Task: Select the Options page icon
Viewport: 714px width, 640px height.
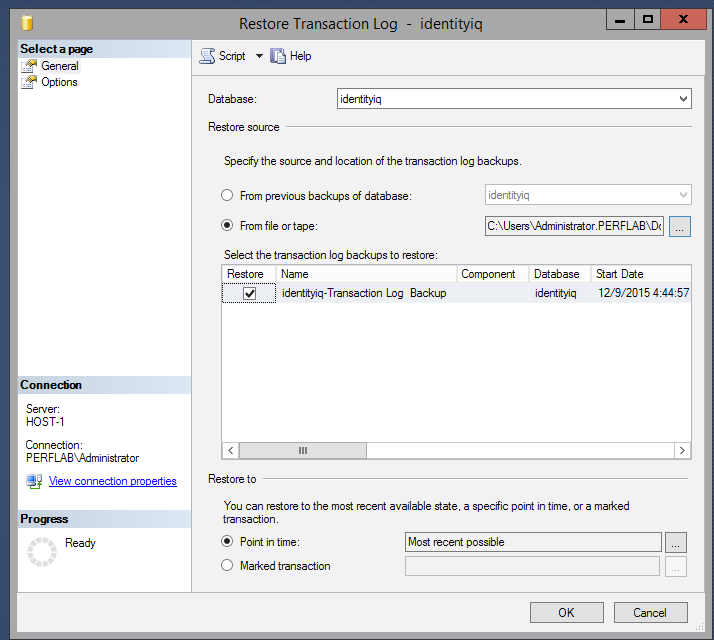Action: (x=29, y=82)
